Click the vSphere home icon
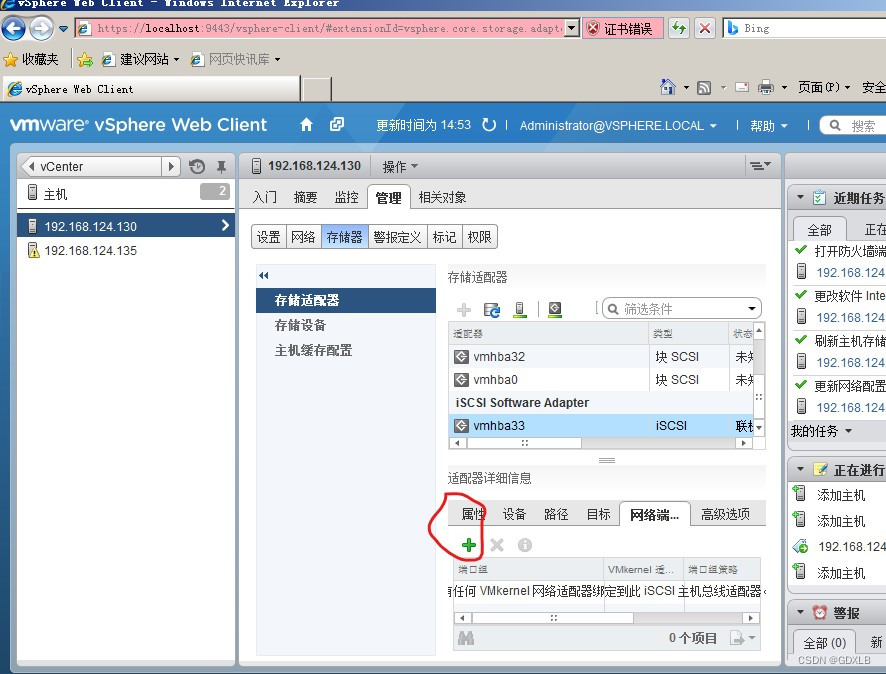 tap(306, 124)
